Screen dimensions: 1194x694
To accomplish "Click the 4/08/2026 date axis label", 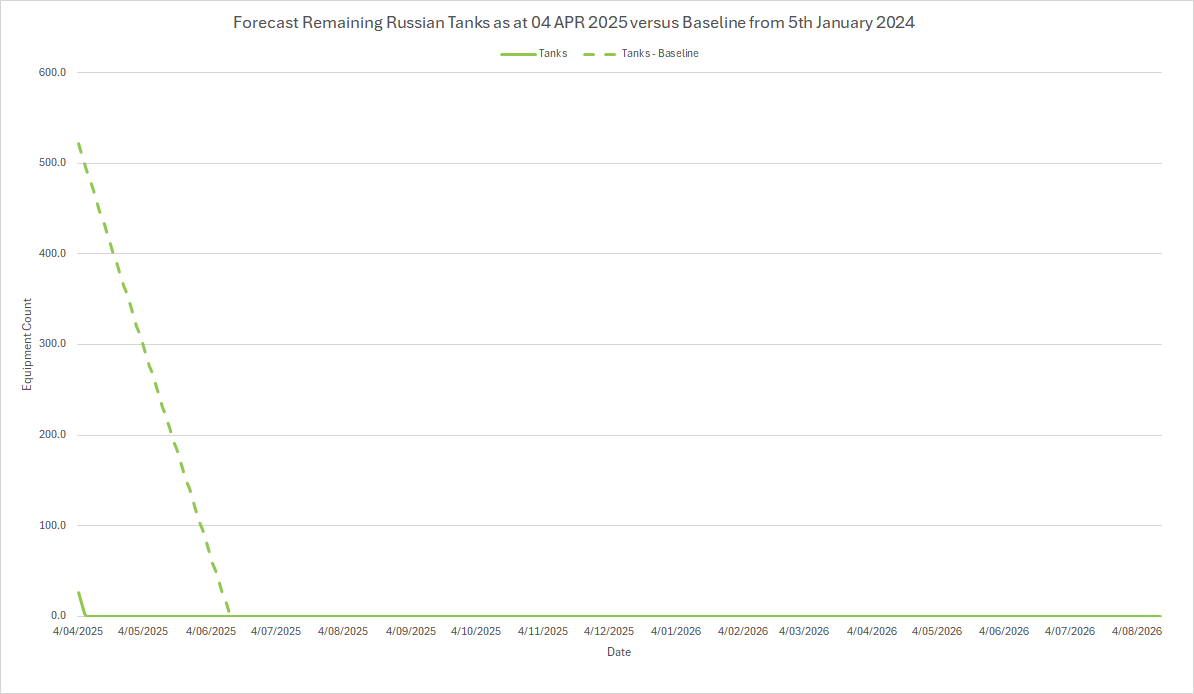I will [x=1136, y=632].
